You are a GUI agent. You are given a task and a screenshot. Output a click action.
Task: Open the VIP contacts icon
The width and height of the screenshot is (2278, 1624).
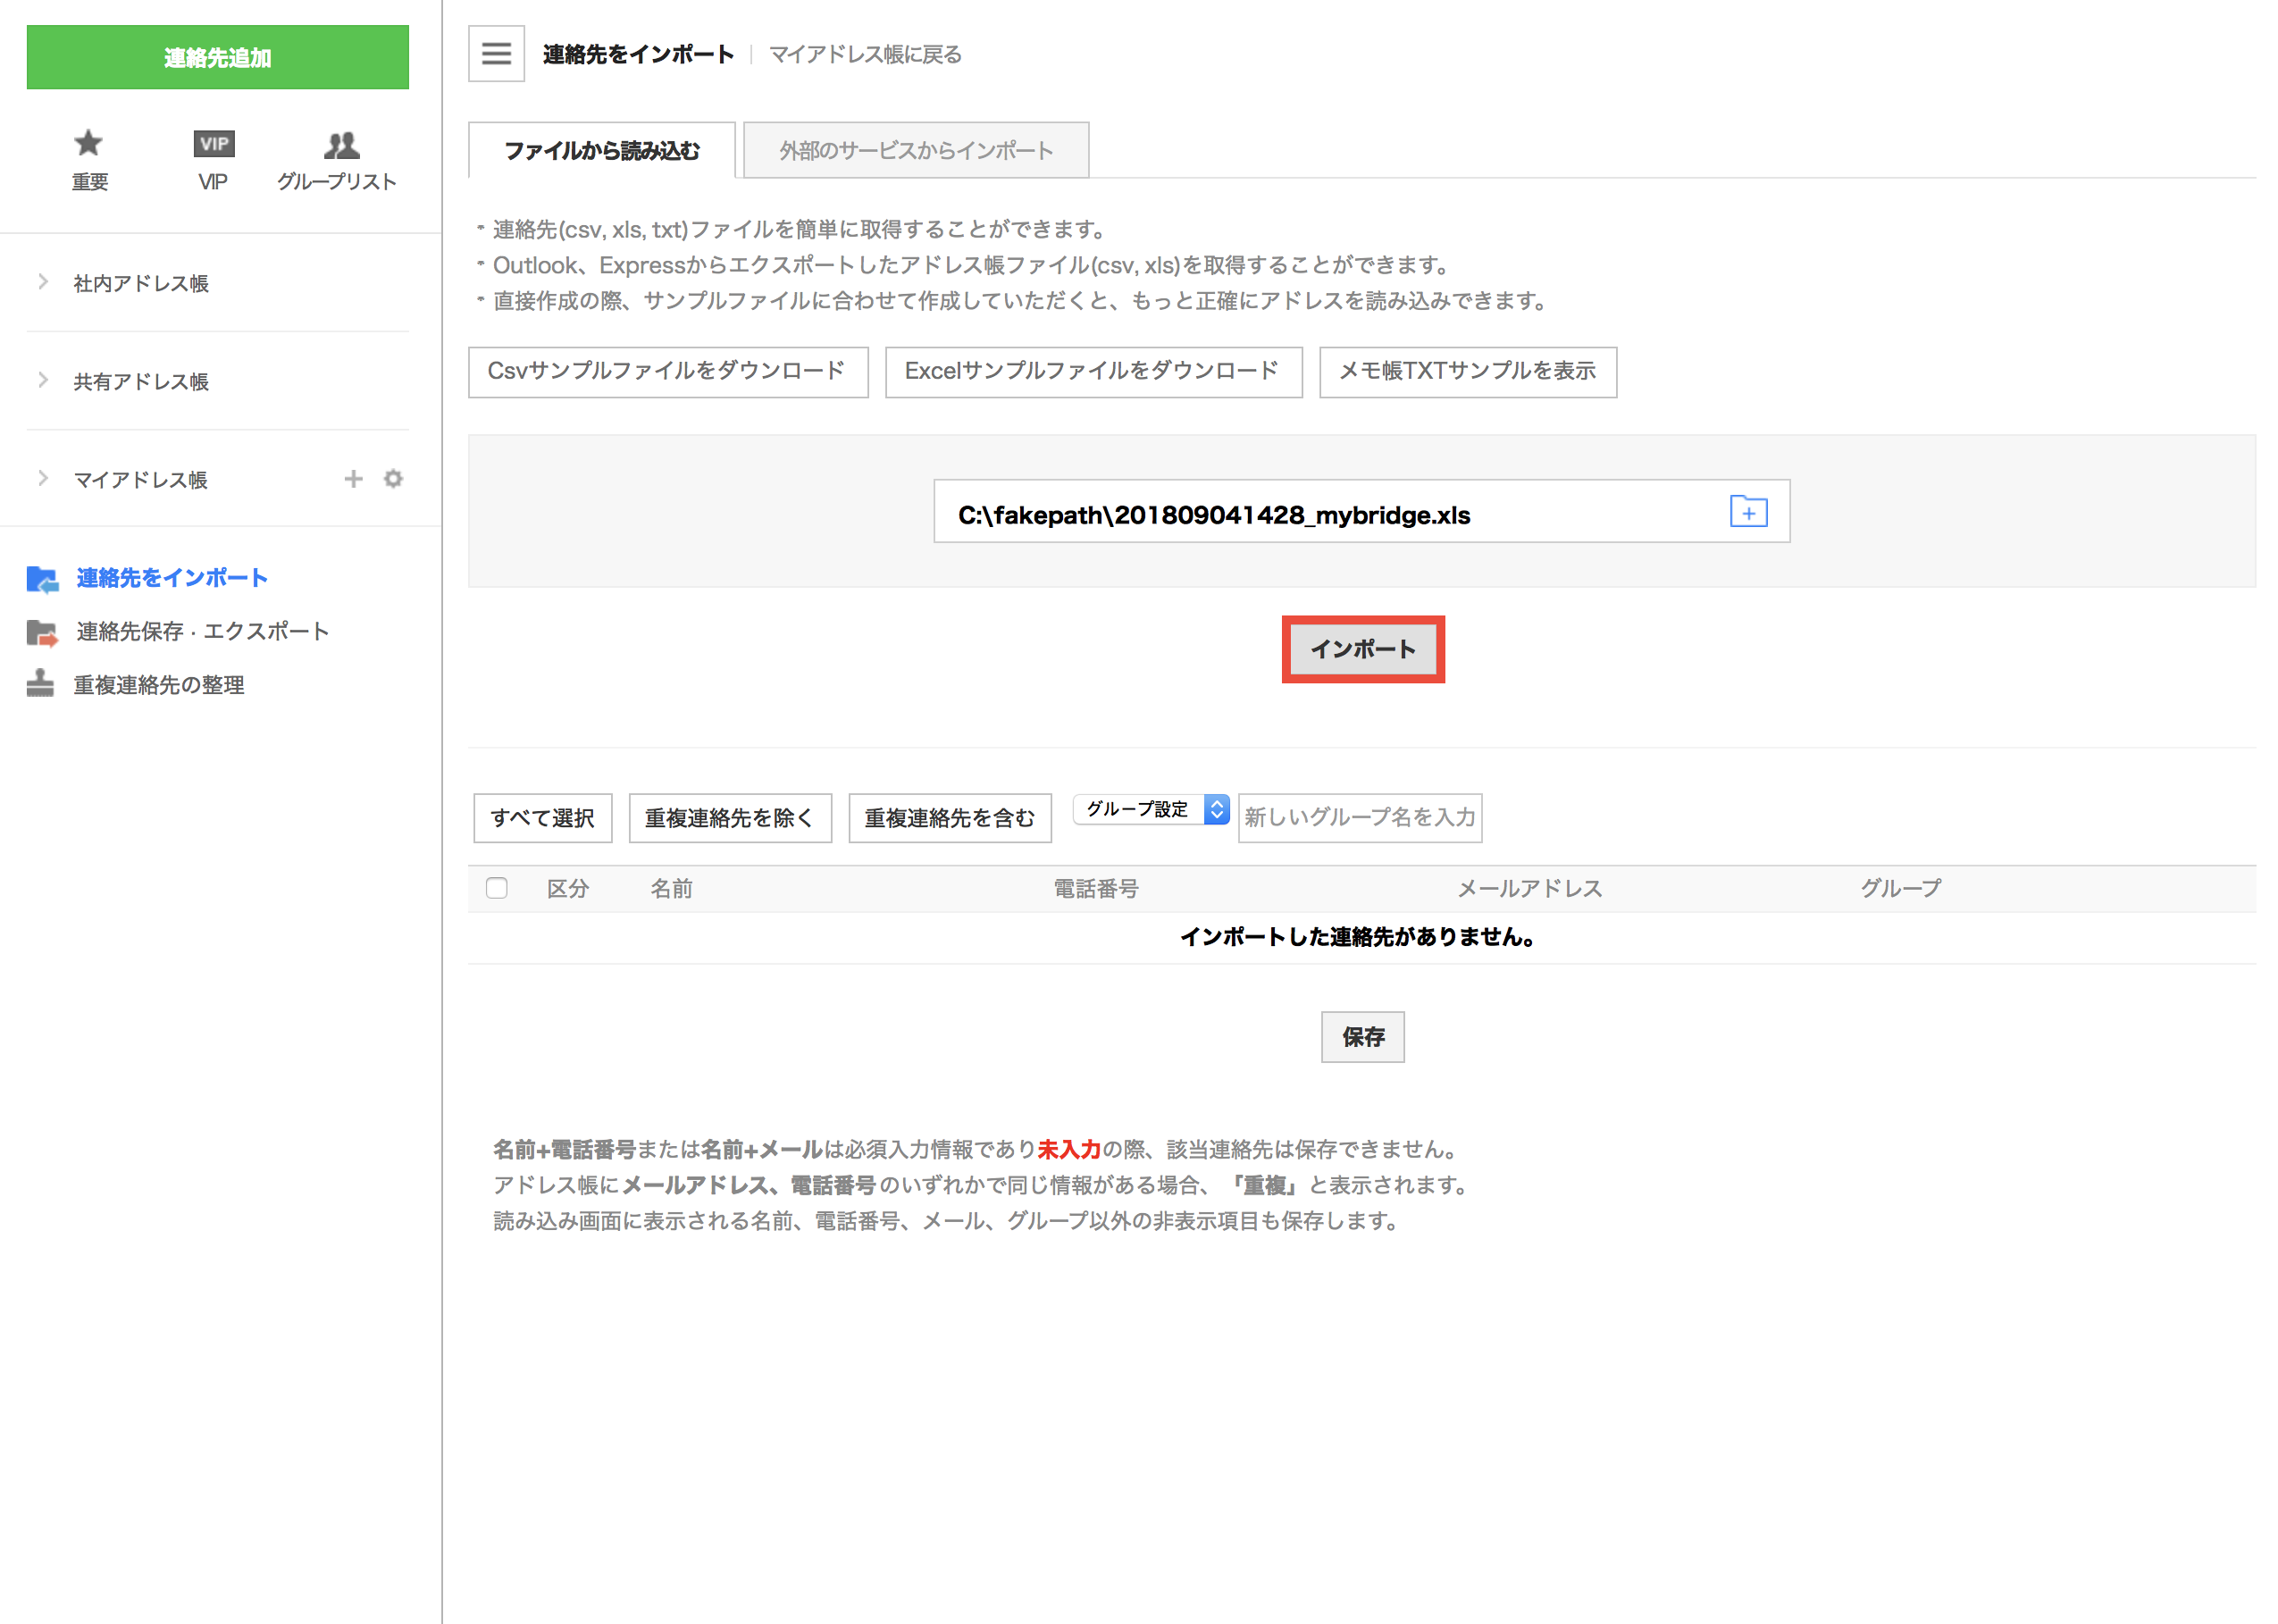213,144
